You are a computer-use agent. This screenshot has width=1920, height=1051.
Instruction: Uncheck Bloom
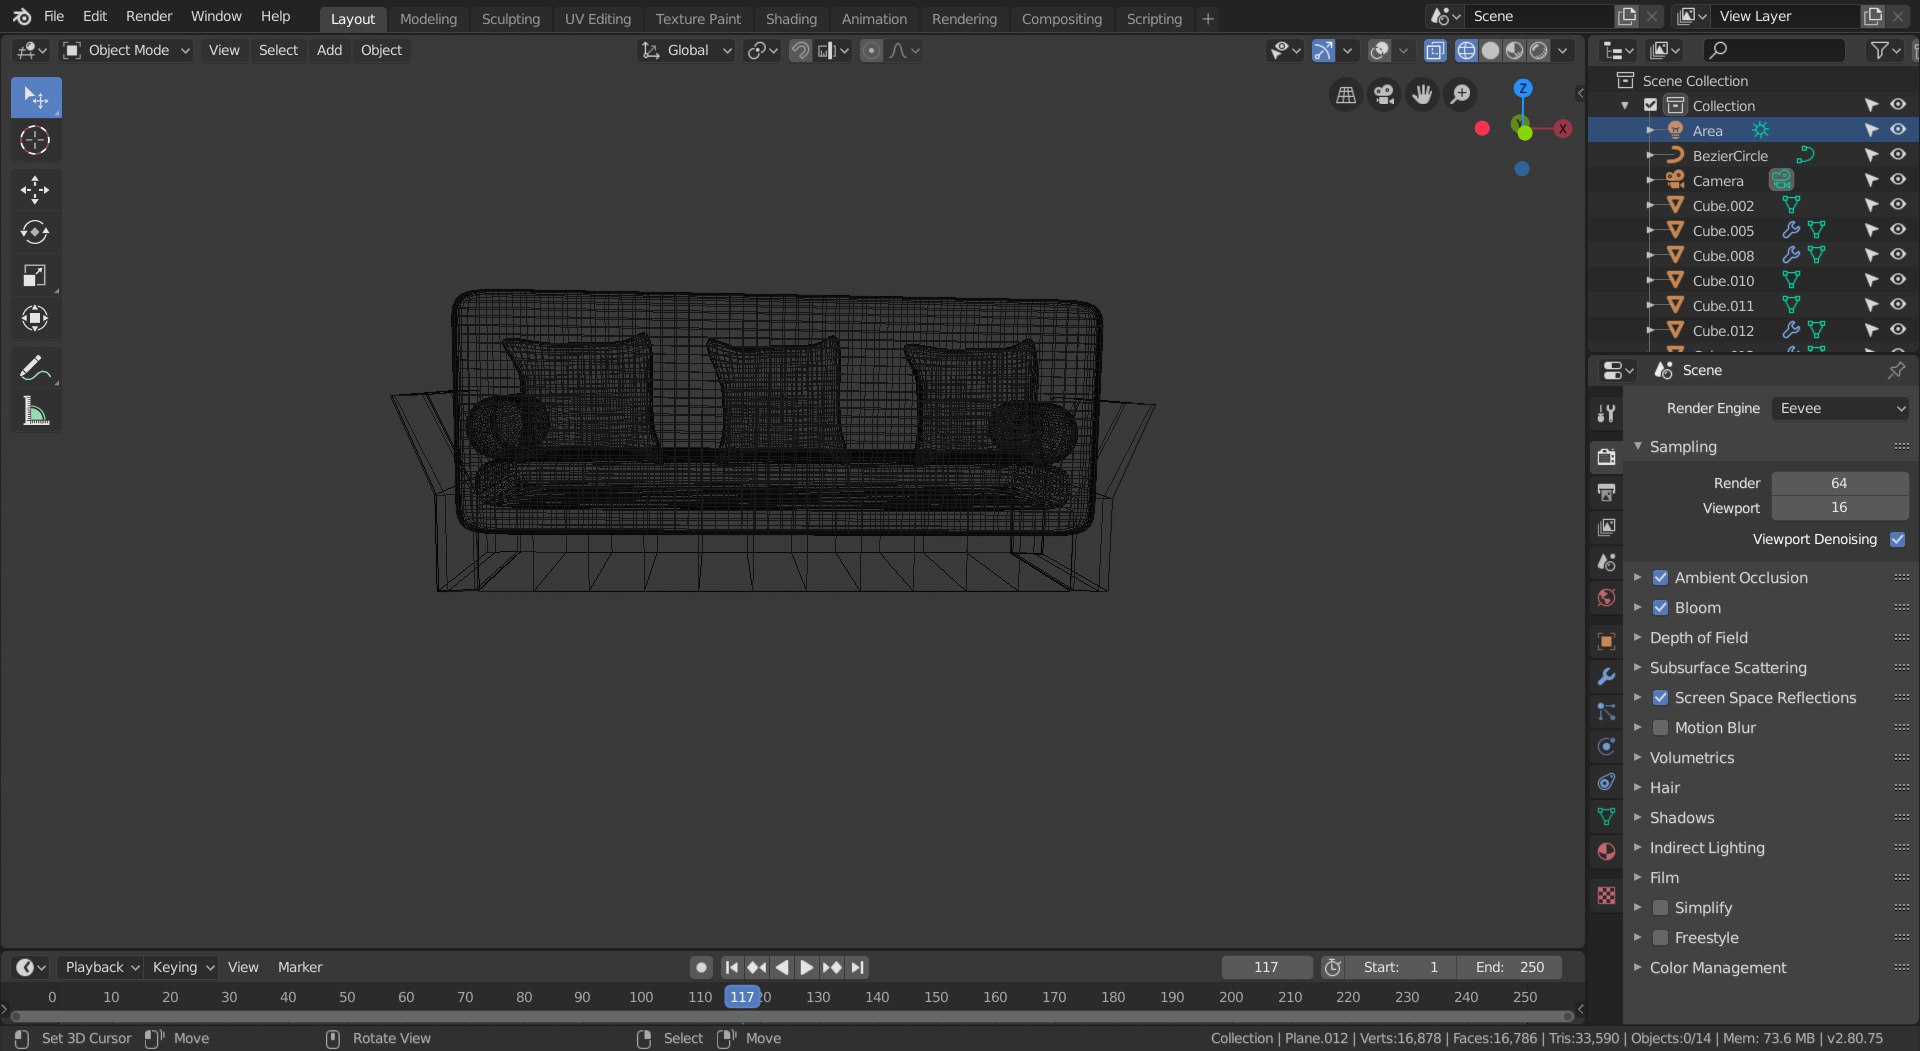[x=1660, y=607]
